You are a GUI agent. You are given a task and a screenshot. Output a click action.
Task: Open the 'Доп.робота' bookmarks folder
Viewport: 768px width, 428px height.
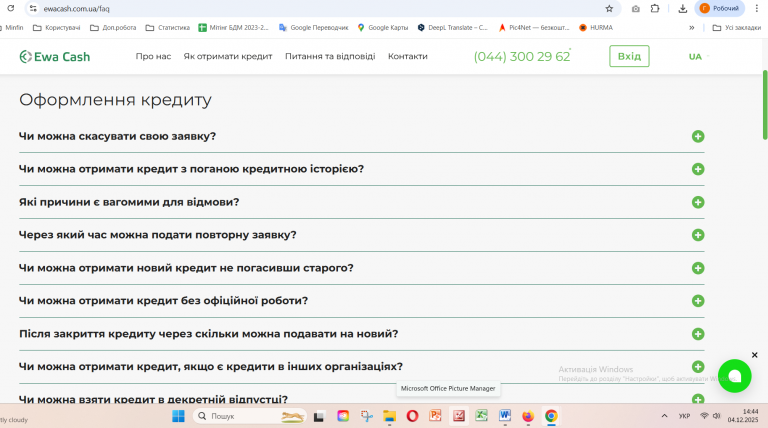pyautogui.click(x=113, y=28)
